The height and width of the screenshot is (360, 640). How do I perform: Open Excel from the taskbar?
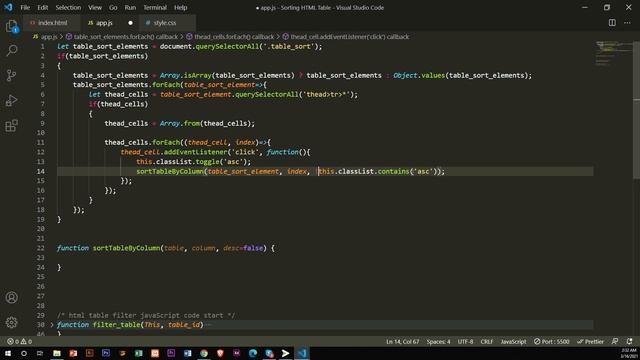pos(139,353)
